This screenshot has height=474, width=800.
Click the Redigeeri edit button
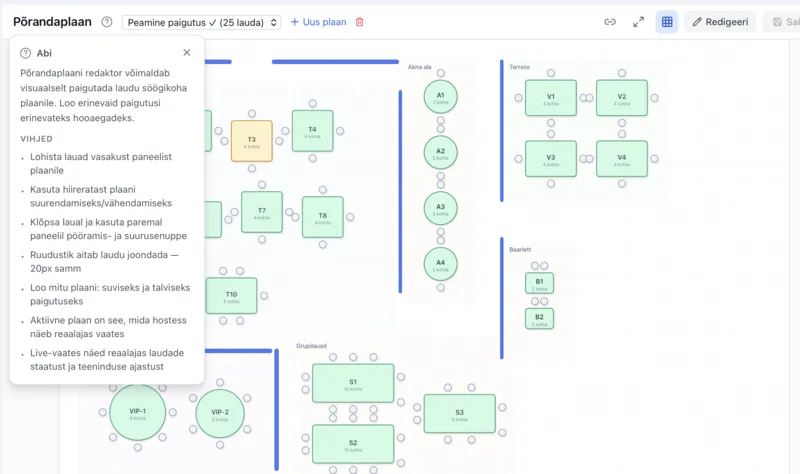(720, 22)
